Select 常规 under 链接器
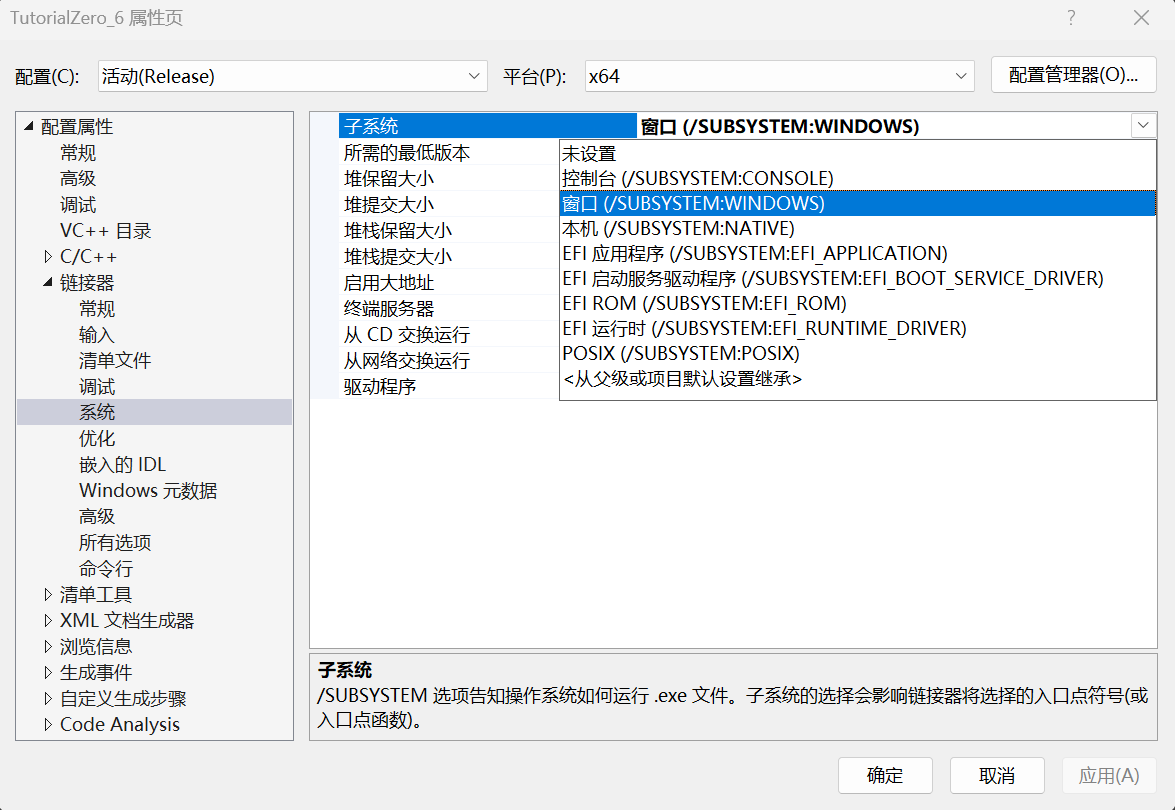Image resolution: width=1175 pixels, height=810 pixels. (x=97, y=309)
